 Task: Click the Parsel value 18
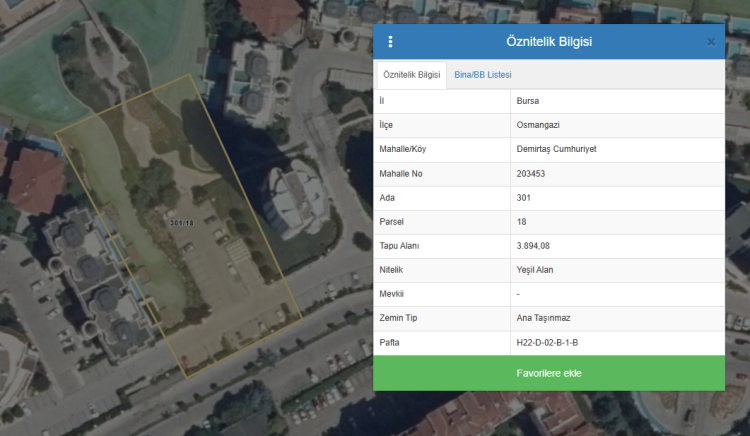point(522,221)
